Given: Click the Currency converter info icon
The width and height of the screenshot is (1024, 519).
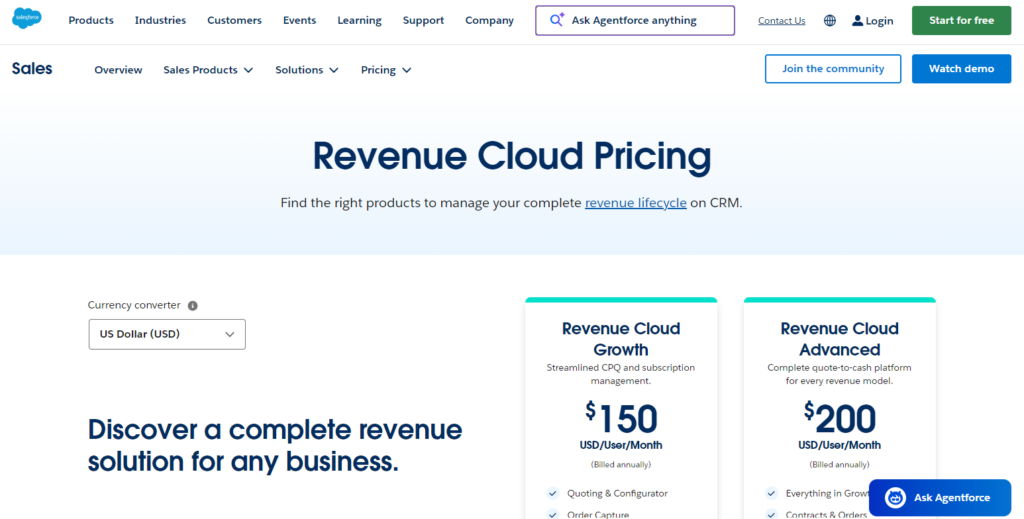Looking at the screenshot, I should coord(193,306).
